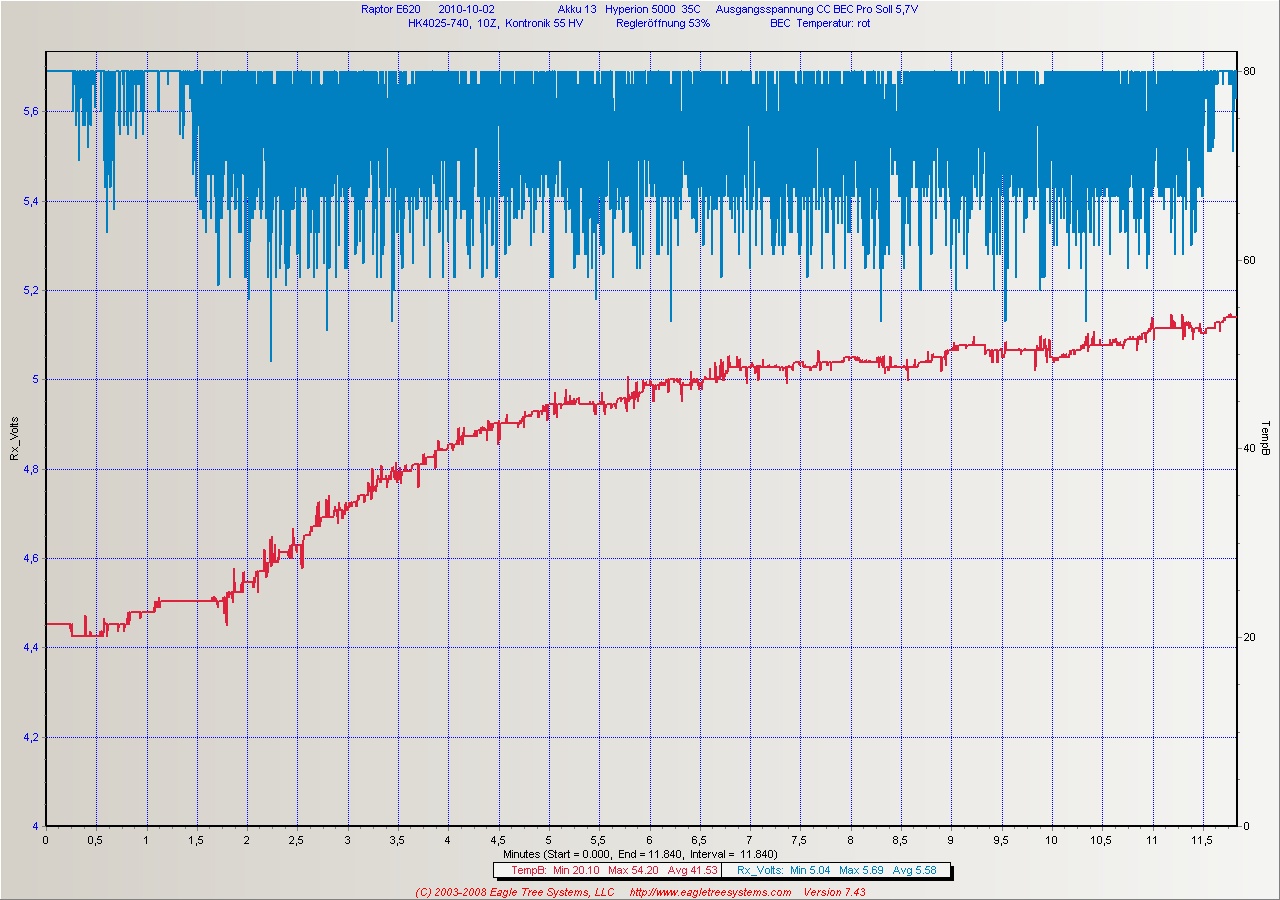Viewport: 1280px width, 900px height.
Task: Click the 6 minute mark on the x-axis
Action: tap(649, 840)
